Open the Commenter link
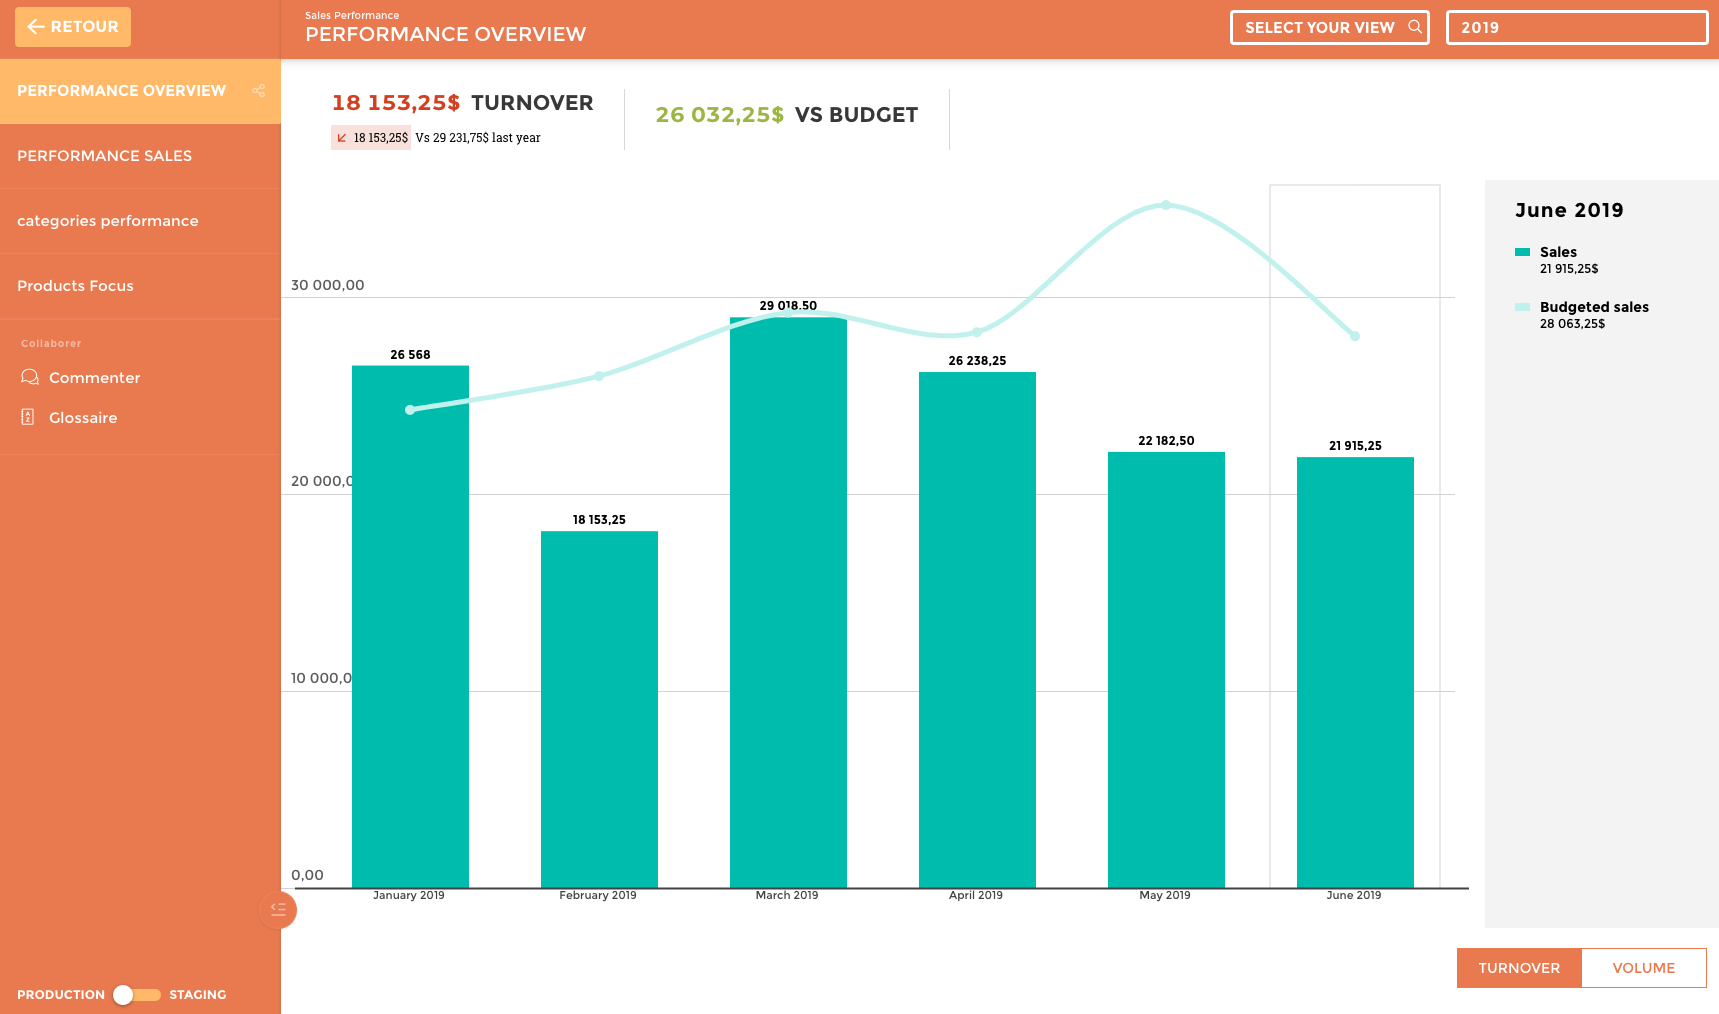Viewport: 1719px width, 1014px height. tap(94, 378)
